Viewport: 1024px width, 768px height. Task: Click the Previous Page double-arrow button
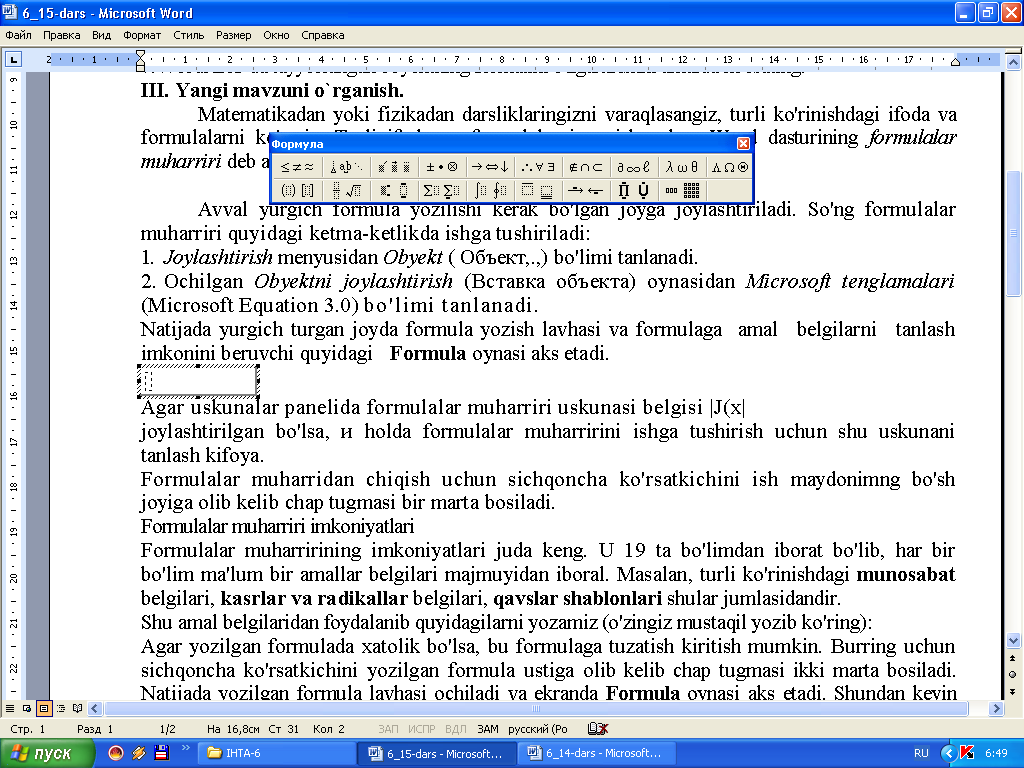pyautogui.click(x=1013, y=658)
